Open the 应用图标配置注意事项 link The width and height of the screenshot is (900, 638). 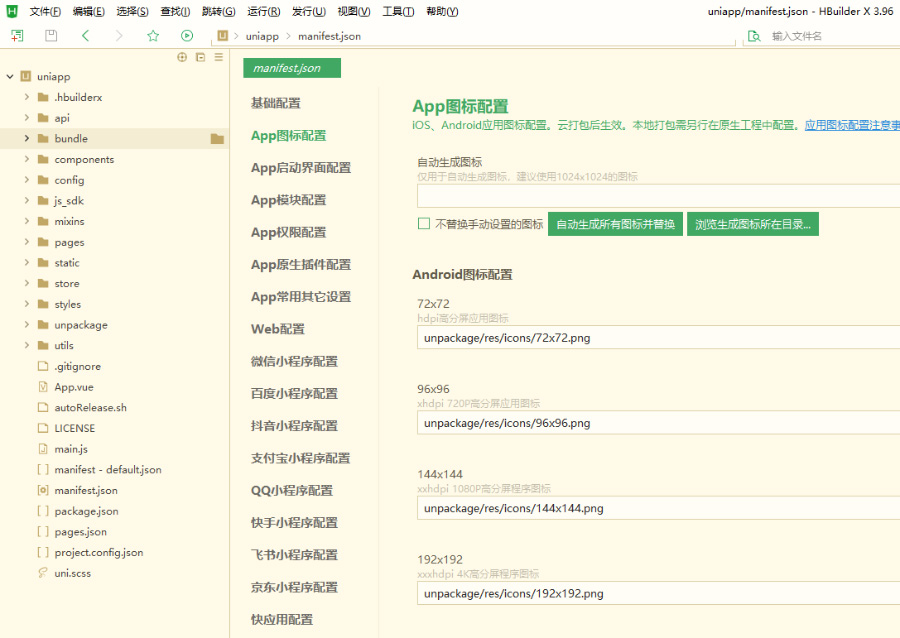[x=851, y=126]
